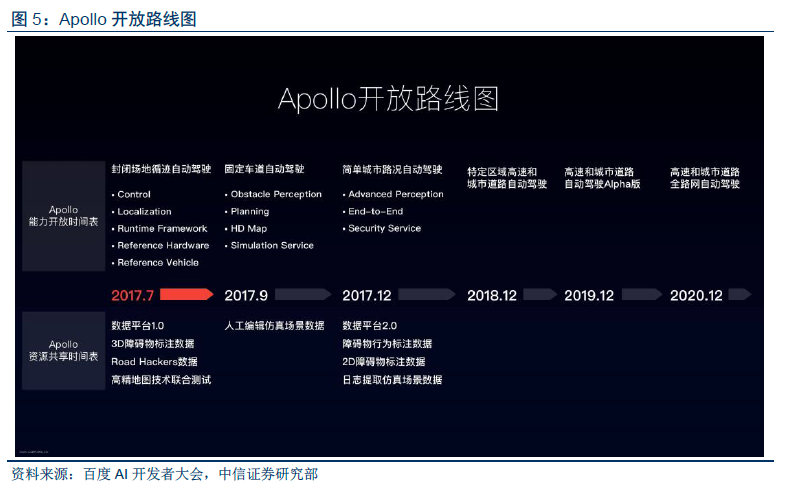Click the Apollo 能力开放时间表 box

63,216
